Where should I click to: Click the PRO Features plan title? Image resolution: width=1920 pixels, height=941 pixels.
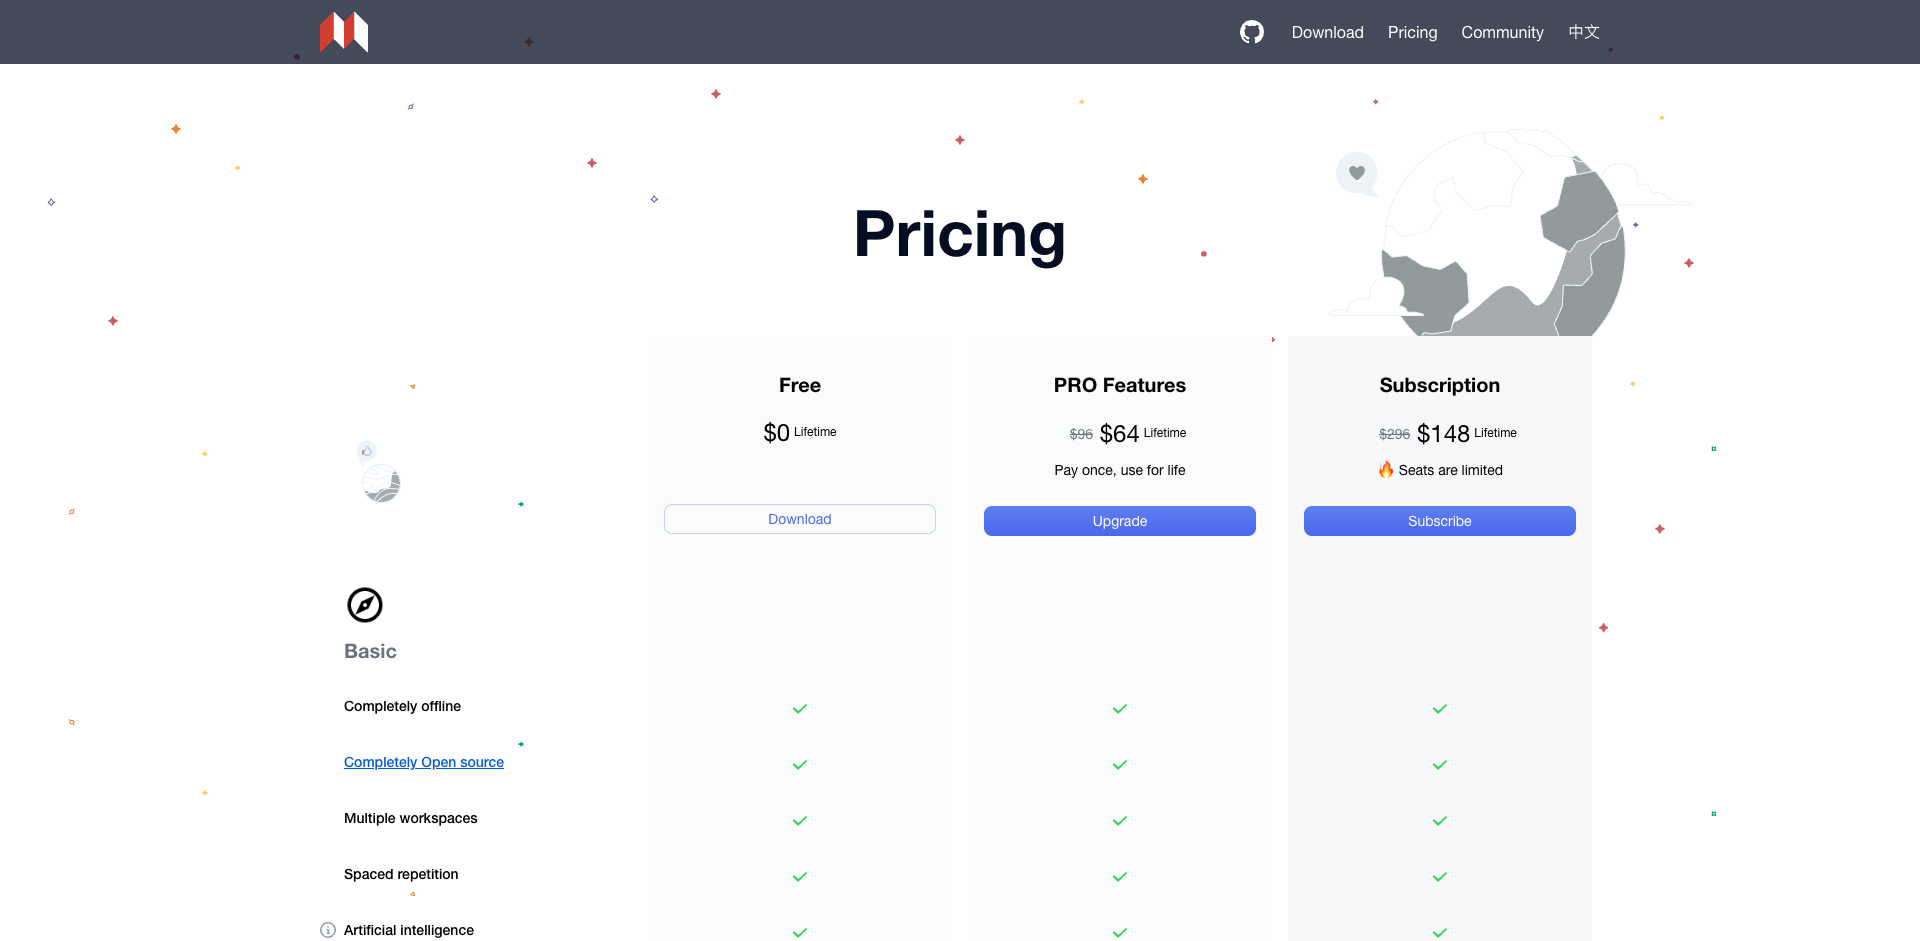click(x=1120, y=385)
